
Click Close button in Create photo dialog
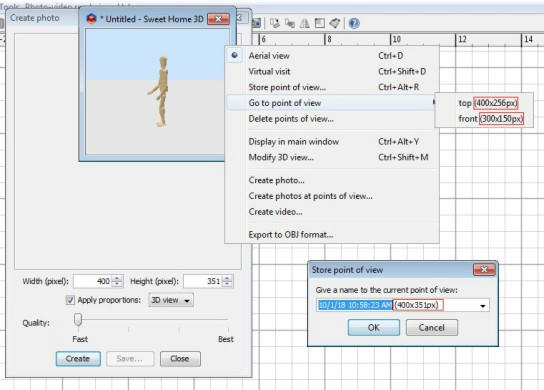coord(180,359)
